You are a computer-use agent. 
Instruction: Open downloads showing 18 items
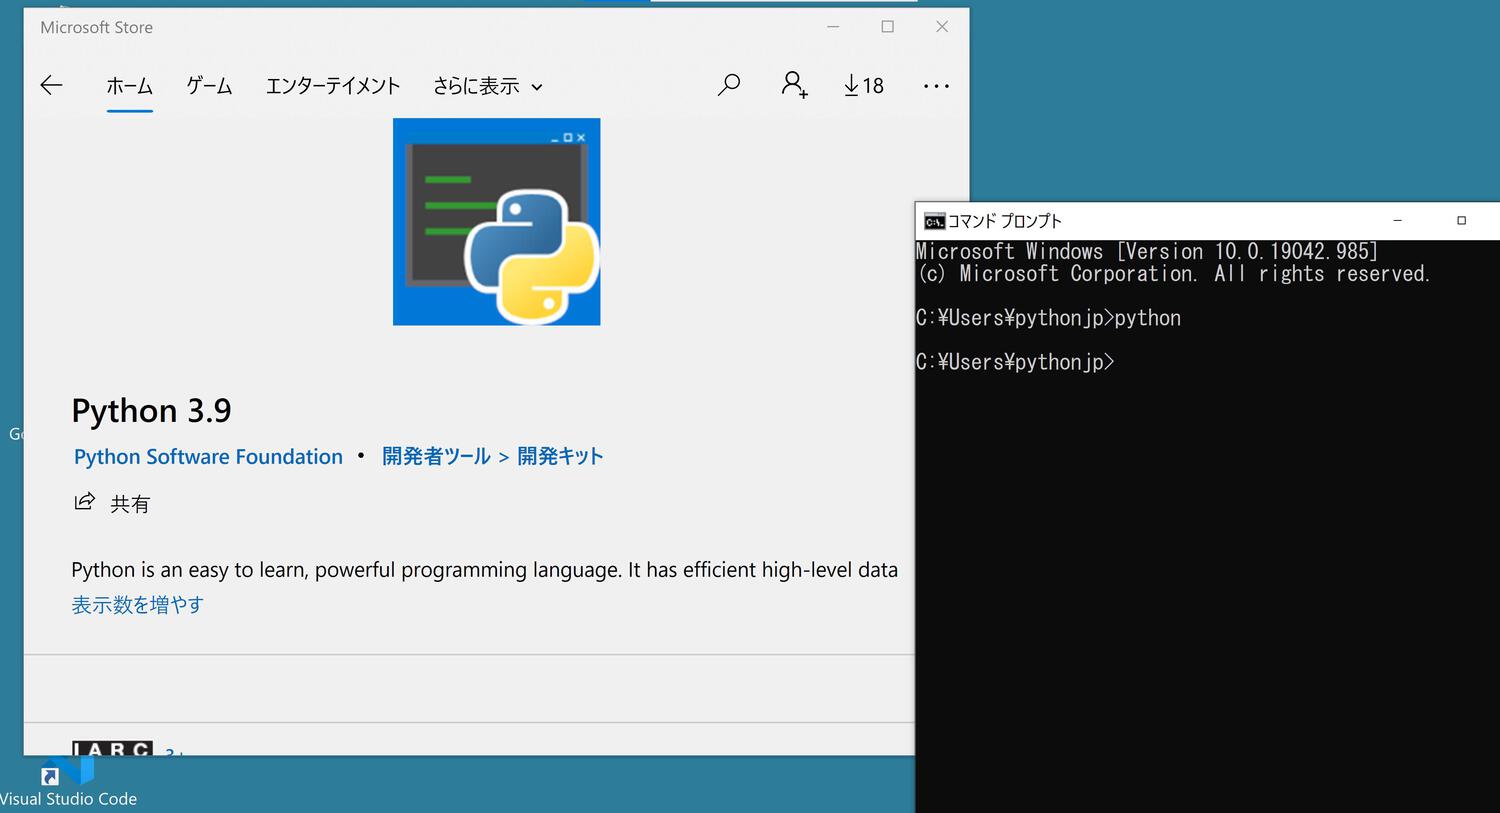pos(864,86)
